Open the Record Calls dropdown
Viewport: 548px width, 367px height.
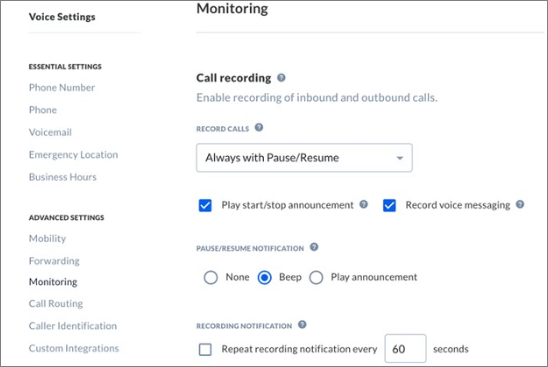(304, 158)
